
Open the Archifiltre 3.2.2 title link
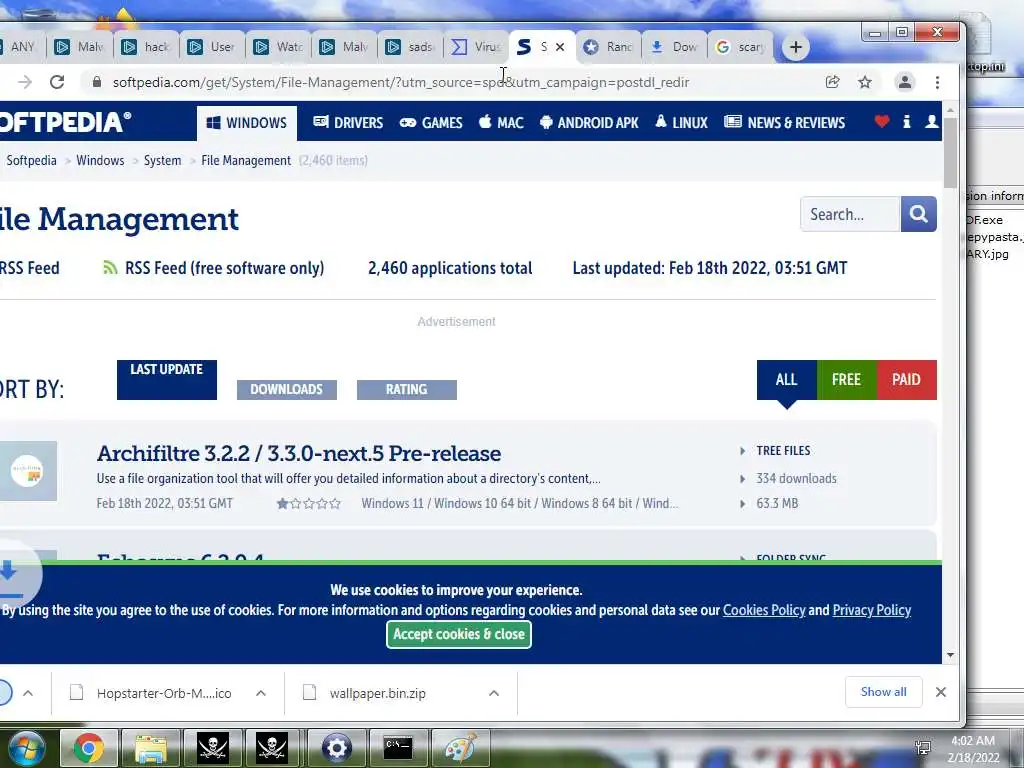(x=299, y=453)
